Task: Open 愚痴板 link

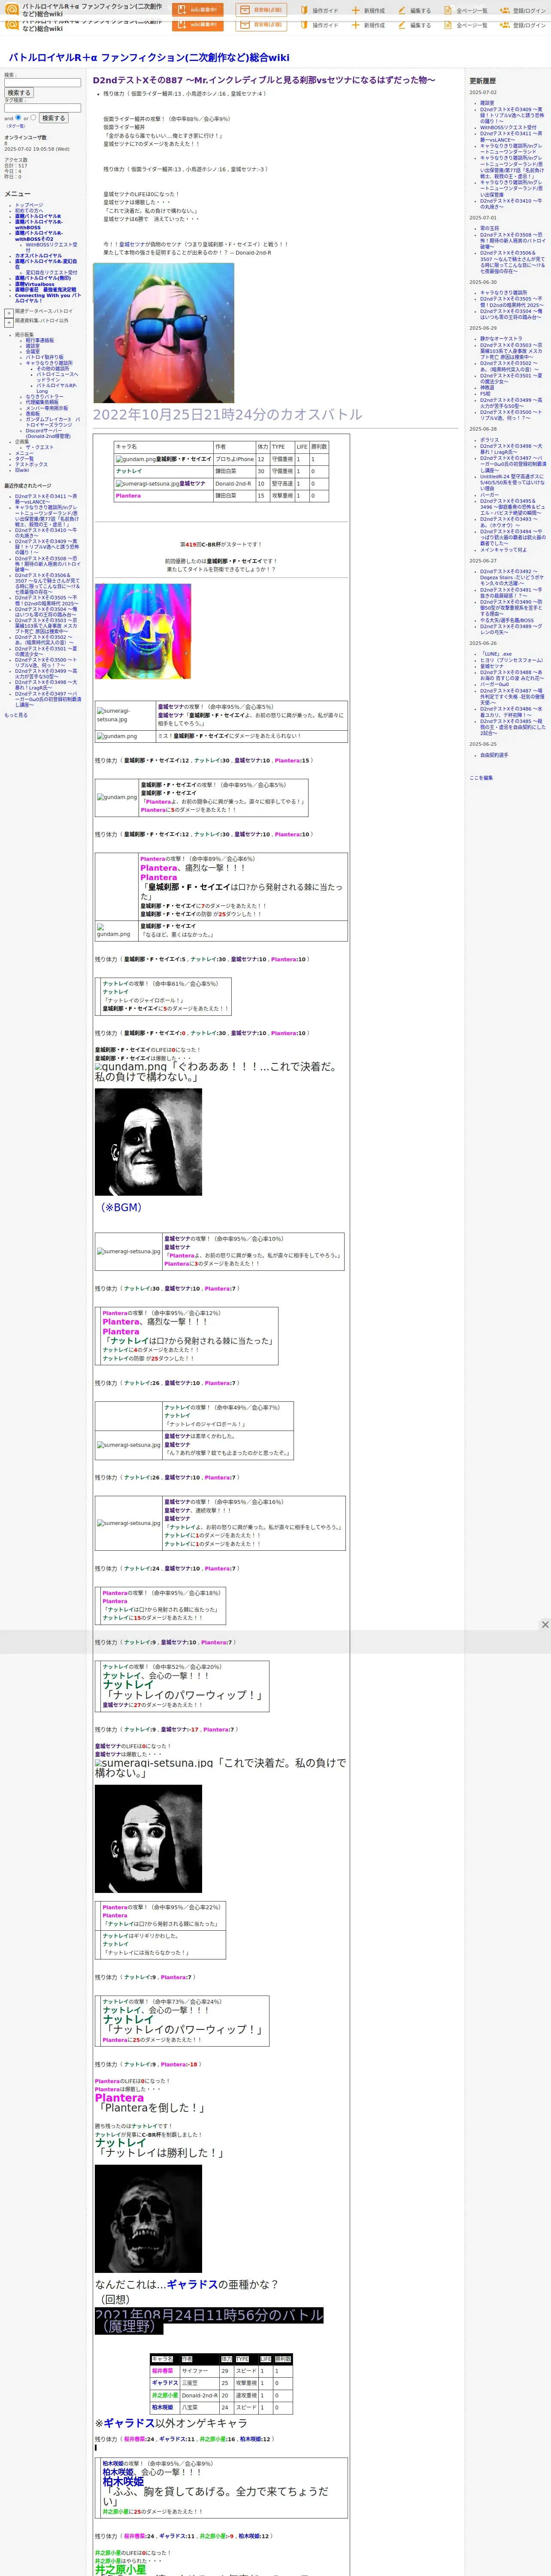Action: tap(33, 413)
